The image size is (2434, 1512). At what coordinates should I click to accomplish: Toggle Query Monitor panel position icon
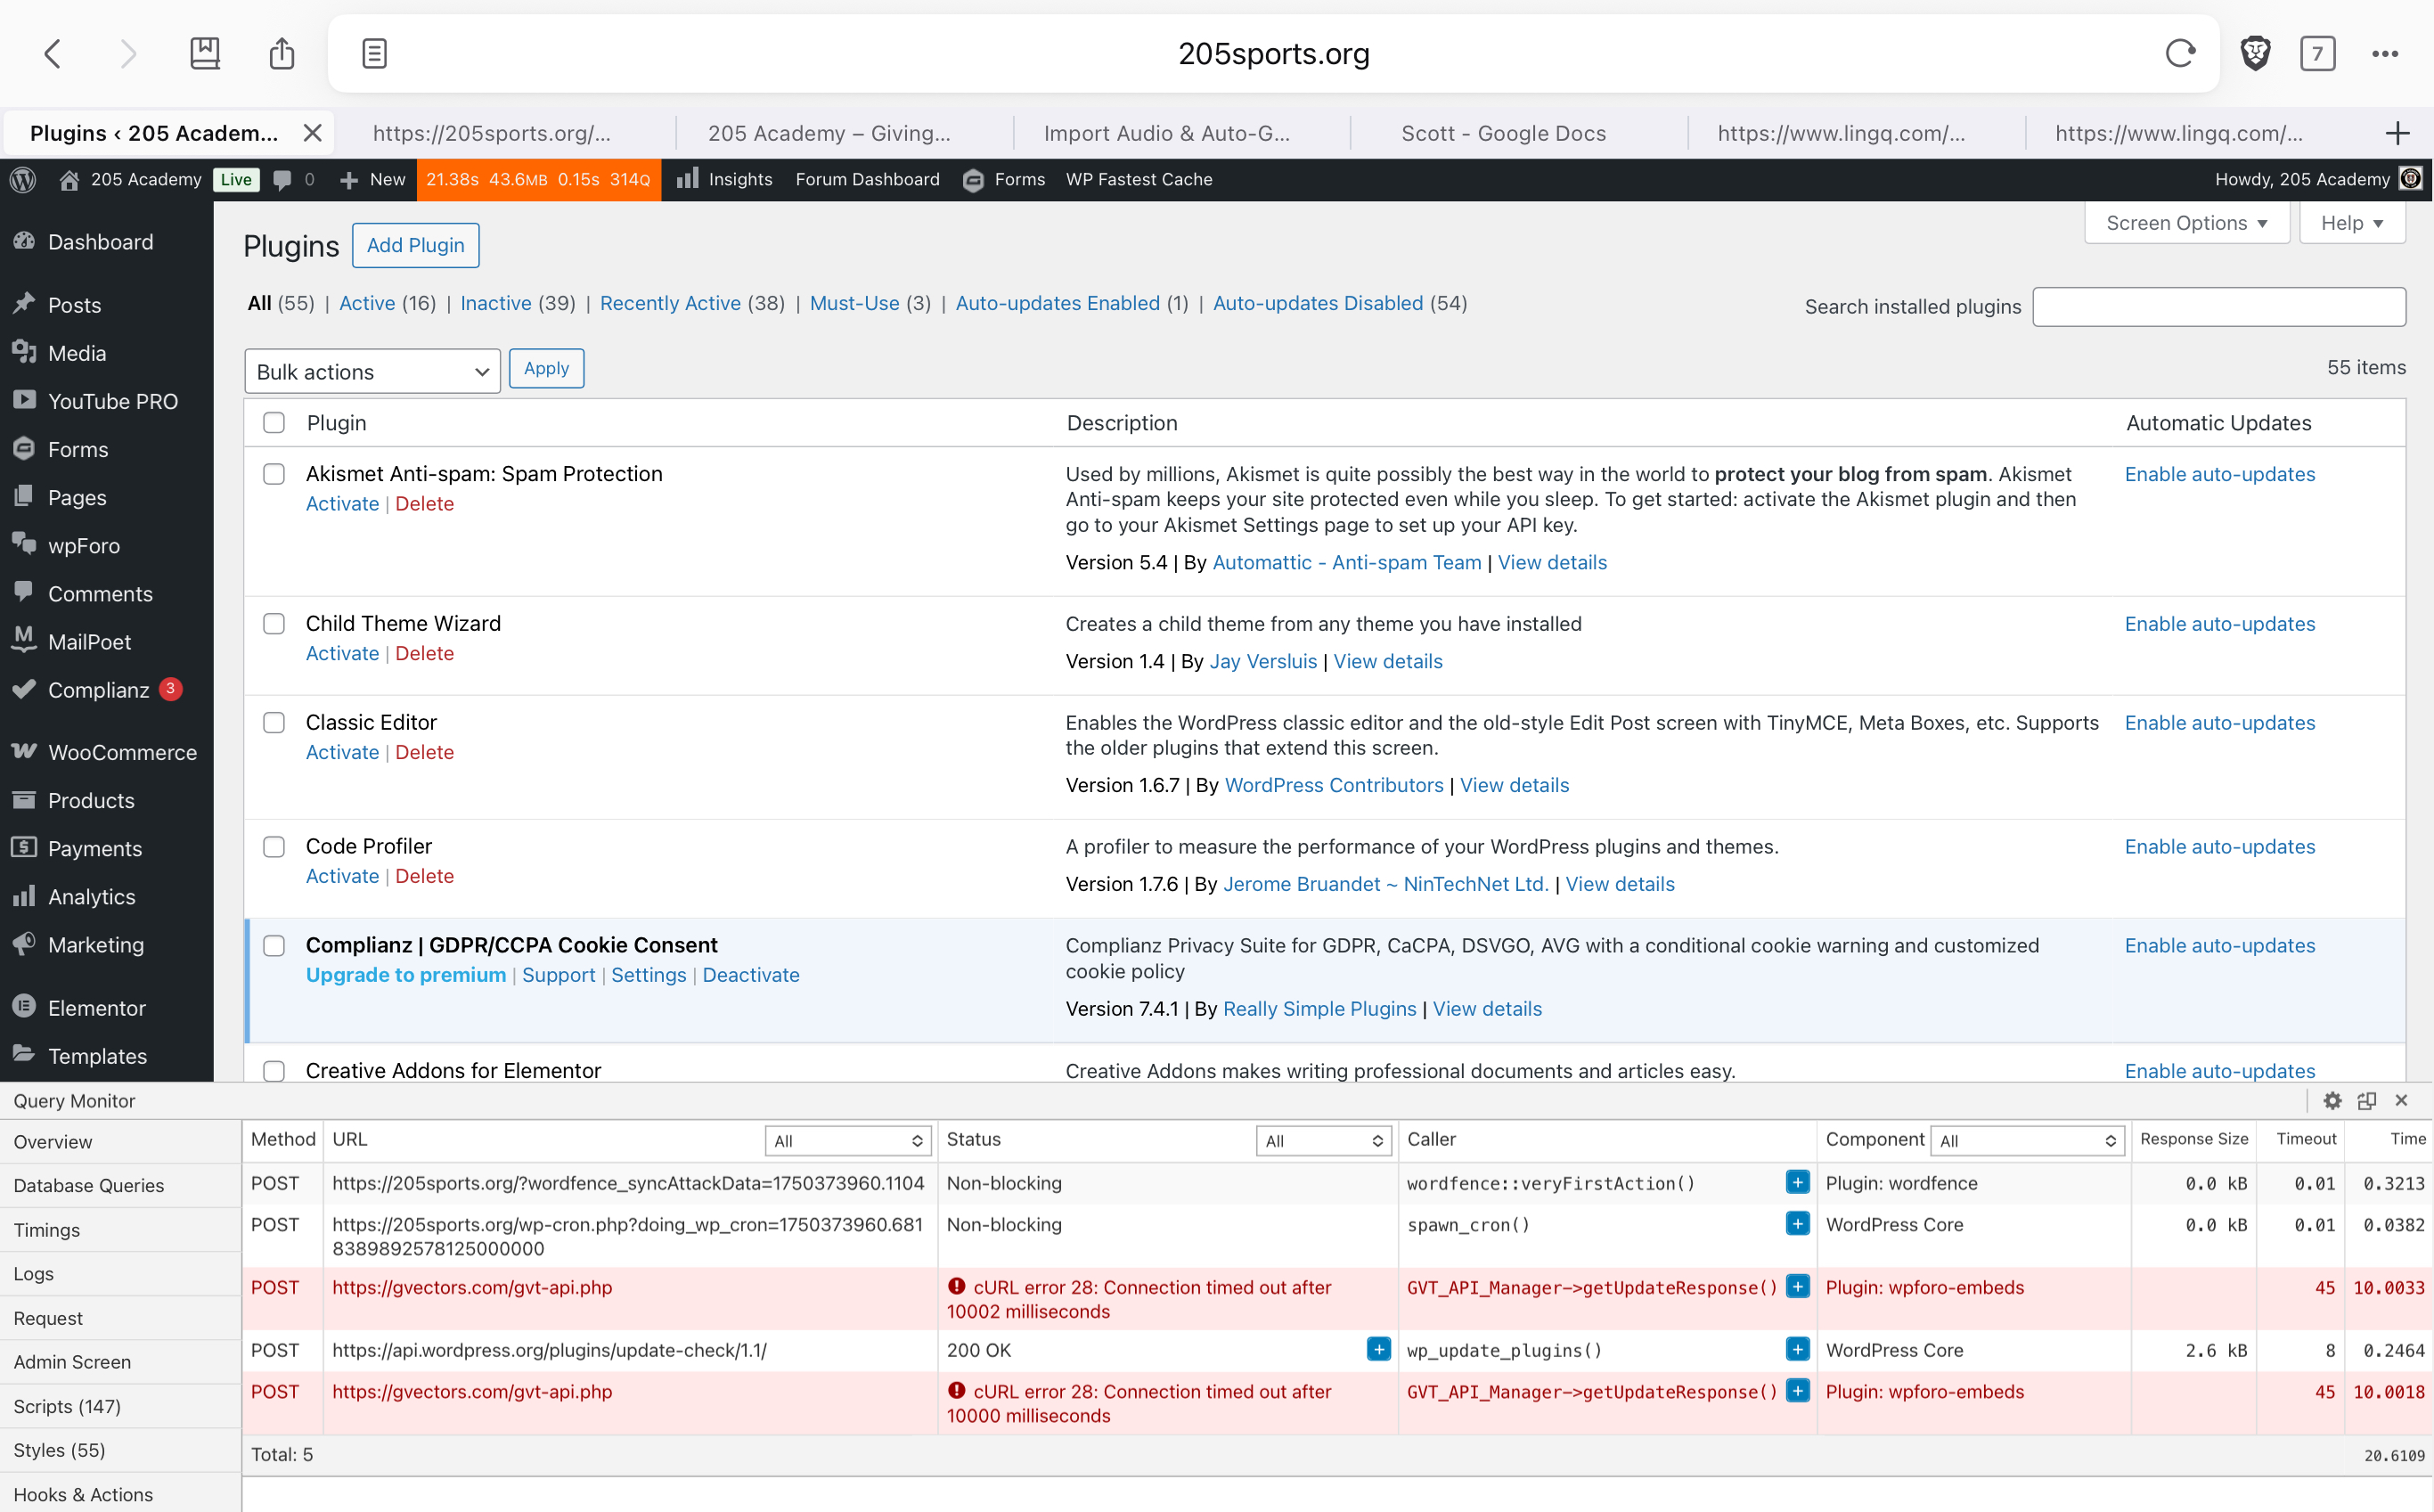pos(2366,1100)
